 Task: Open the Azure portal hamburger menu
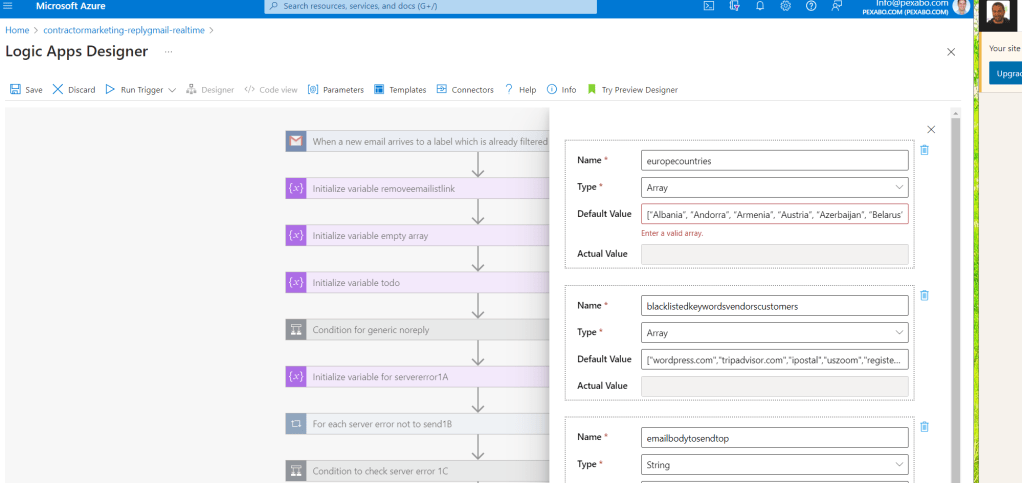pyautogui.click(x=8, y=6)
